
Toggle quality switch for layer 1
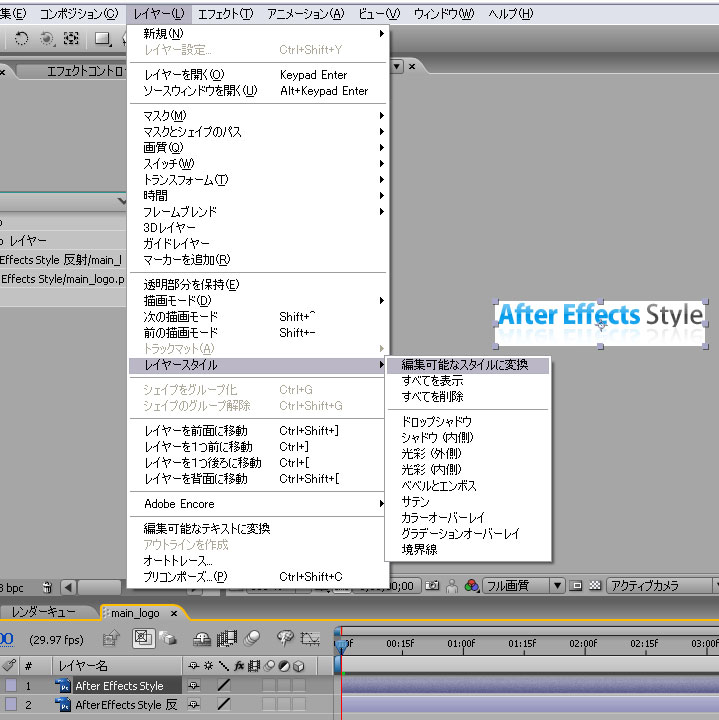pyautogui.click(x=224, y=685)
